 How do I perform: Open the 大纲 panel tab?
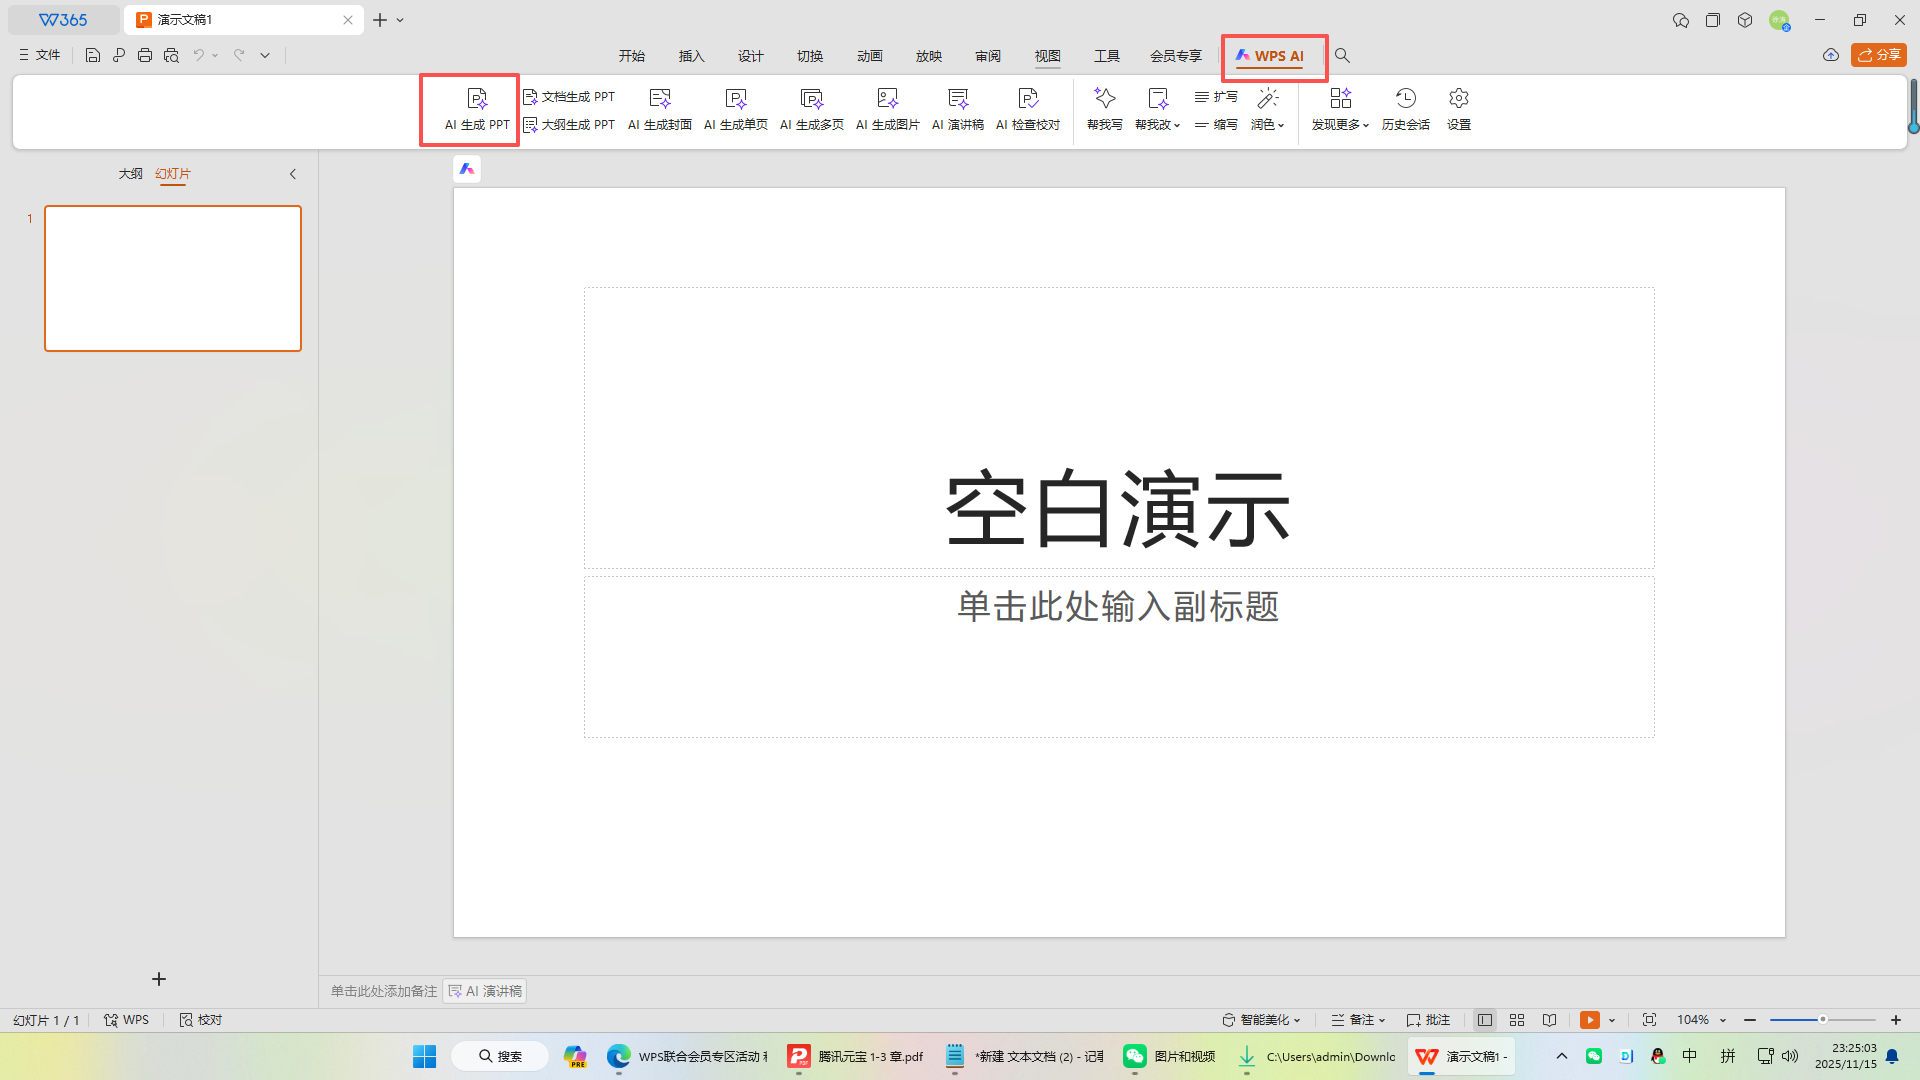131,173
